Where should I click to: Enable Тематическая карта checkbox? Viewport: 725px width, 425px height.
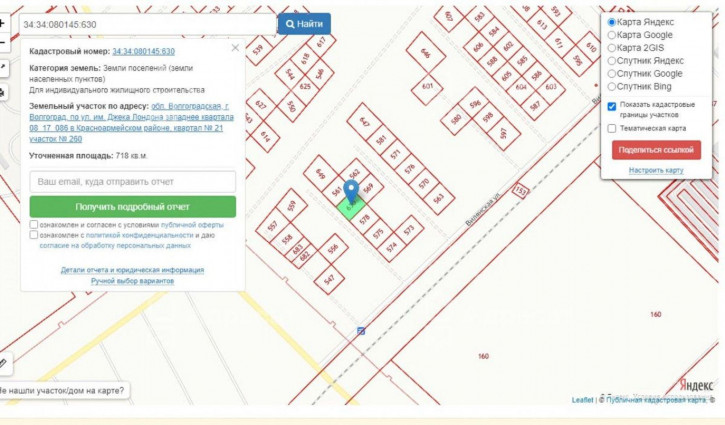coord(612,129)
